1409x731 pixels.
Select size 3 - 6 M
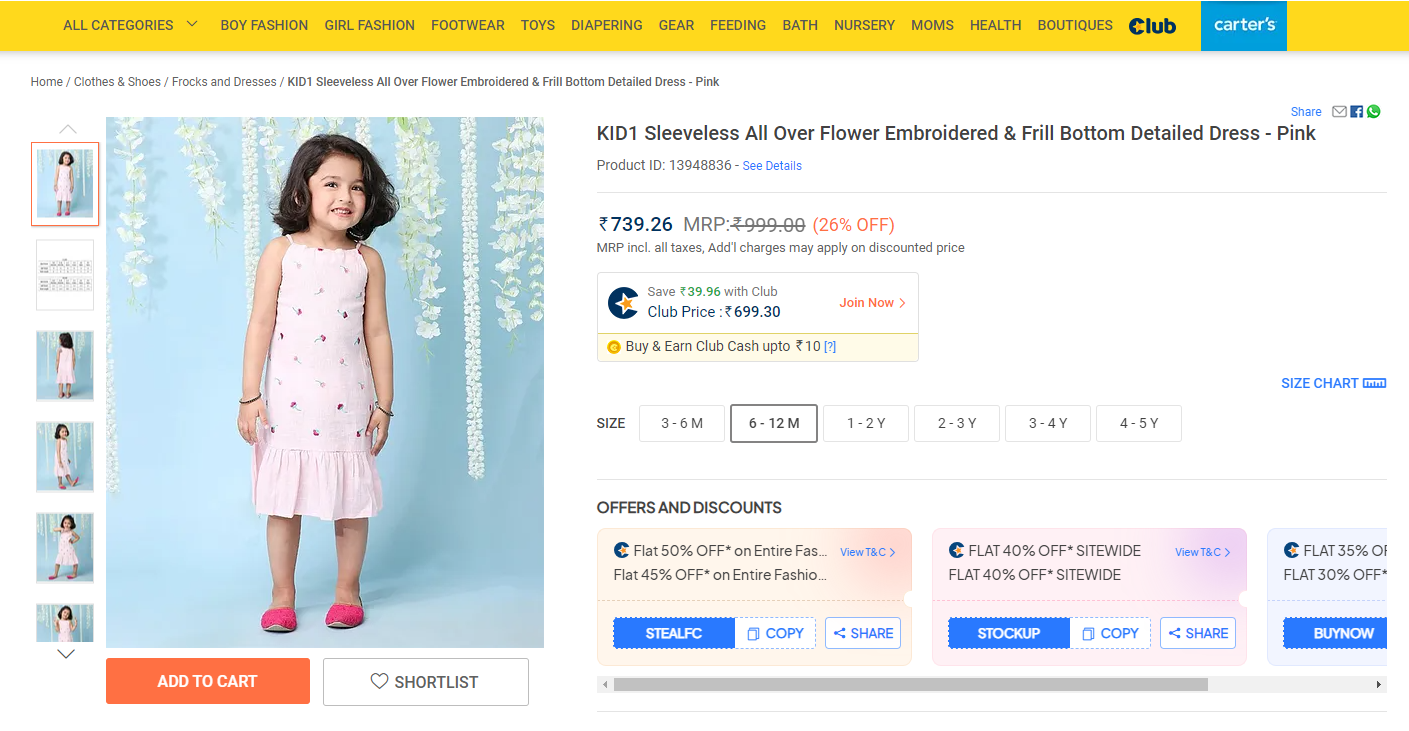[682, 423]
